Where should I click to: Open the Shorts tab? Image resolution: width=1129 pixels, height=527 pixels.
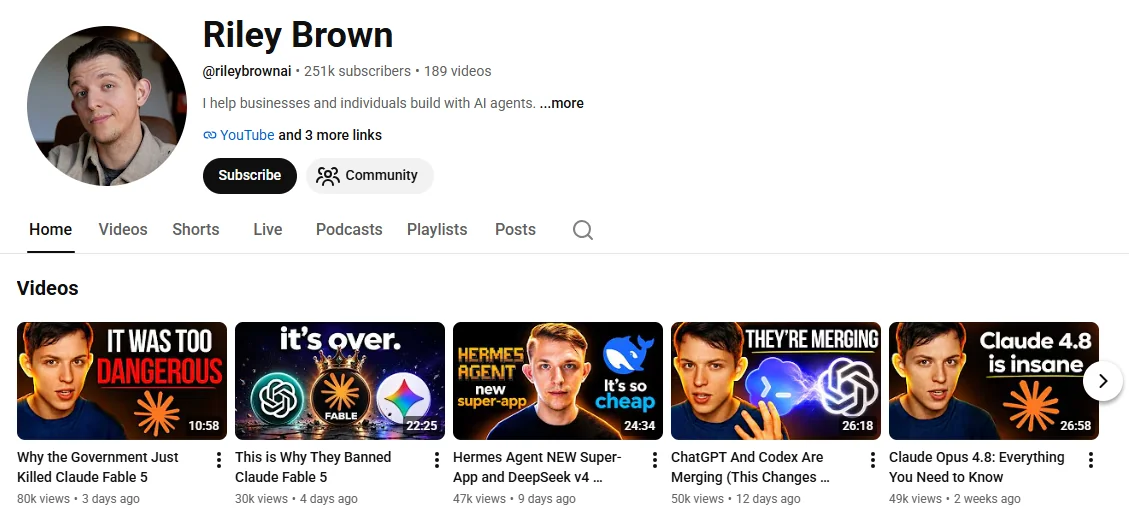coord(196,230)
